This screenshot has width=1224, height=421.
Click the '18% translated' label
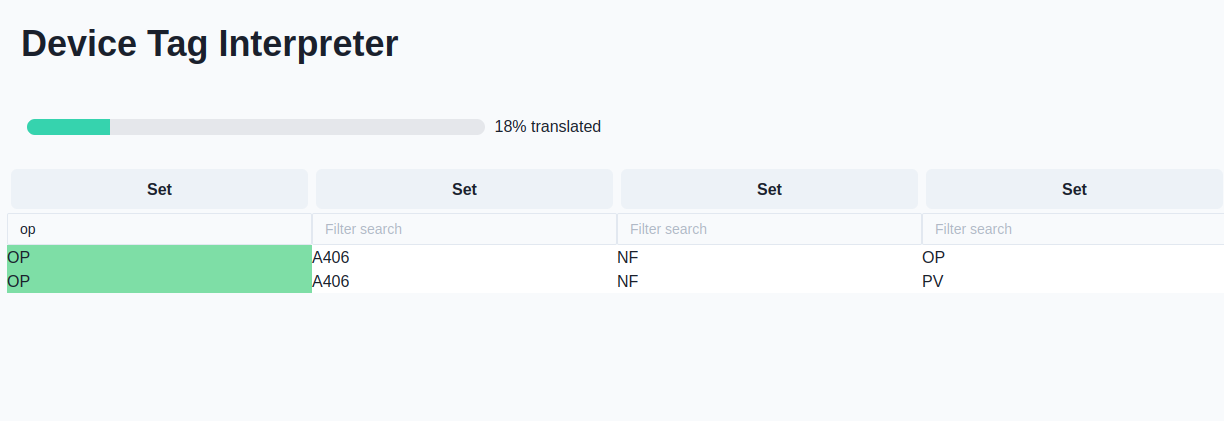click(548, 127)
